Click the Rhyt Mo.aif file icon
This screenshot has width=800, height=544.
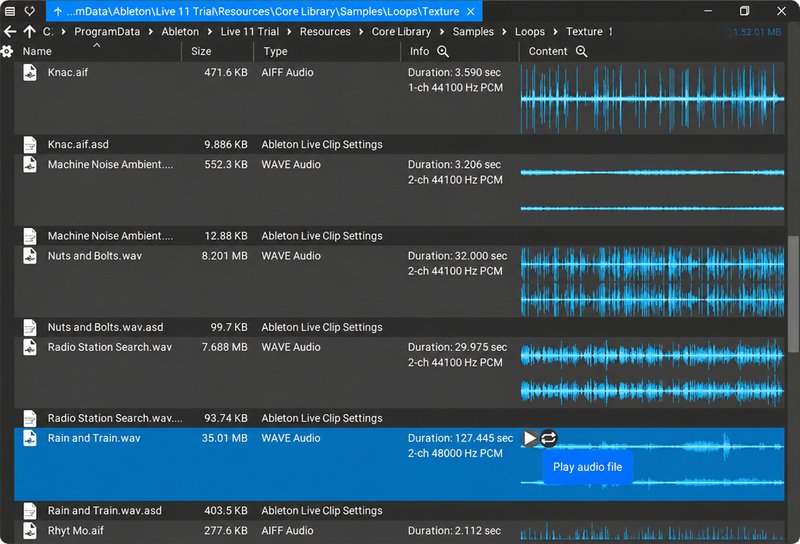[x=30, y=530]
